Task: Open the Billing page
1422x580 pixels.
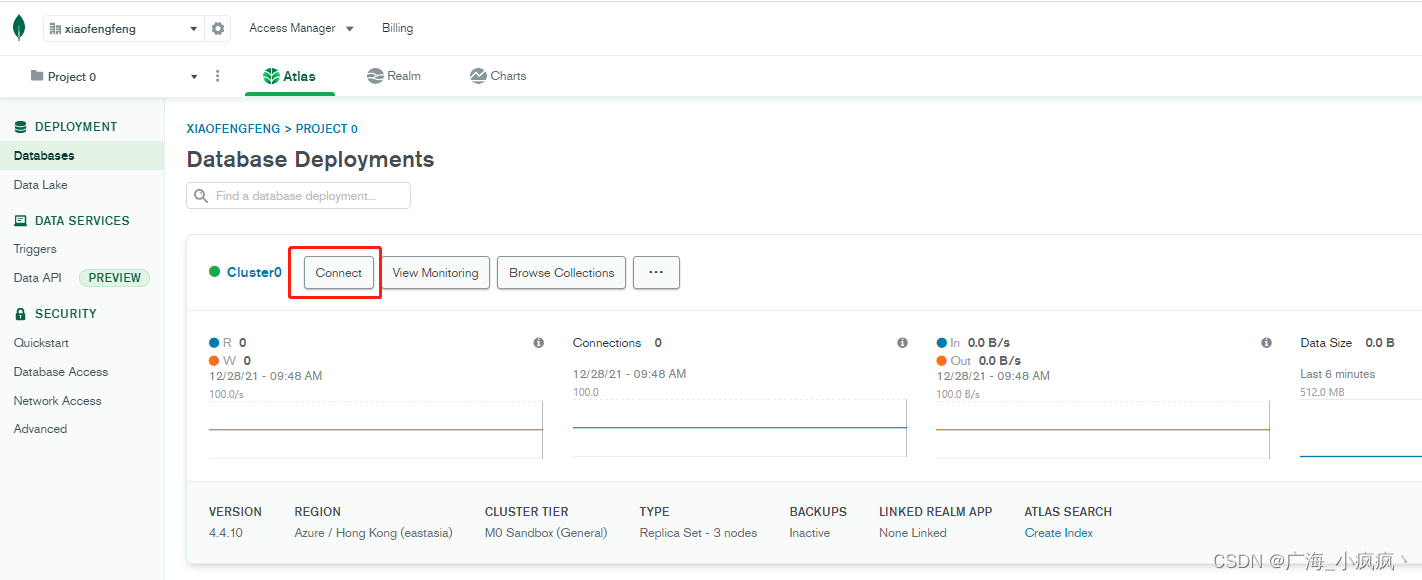Action: 397,28
